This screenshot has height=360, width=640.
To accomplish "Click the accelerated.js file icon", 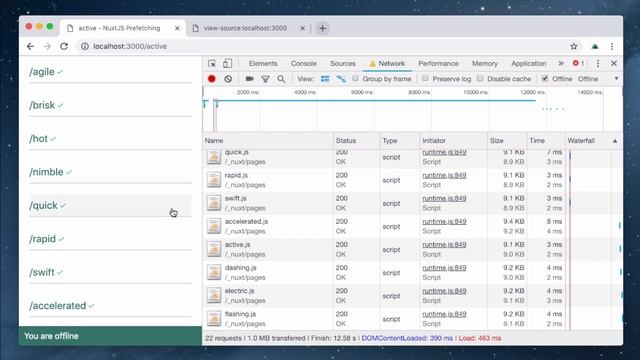I will (x=214, y=226).
